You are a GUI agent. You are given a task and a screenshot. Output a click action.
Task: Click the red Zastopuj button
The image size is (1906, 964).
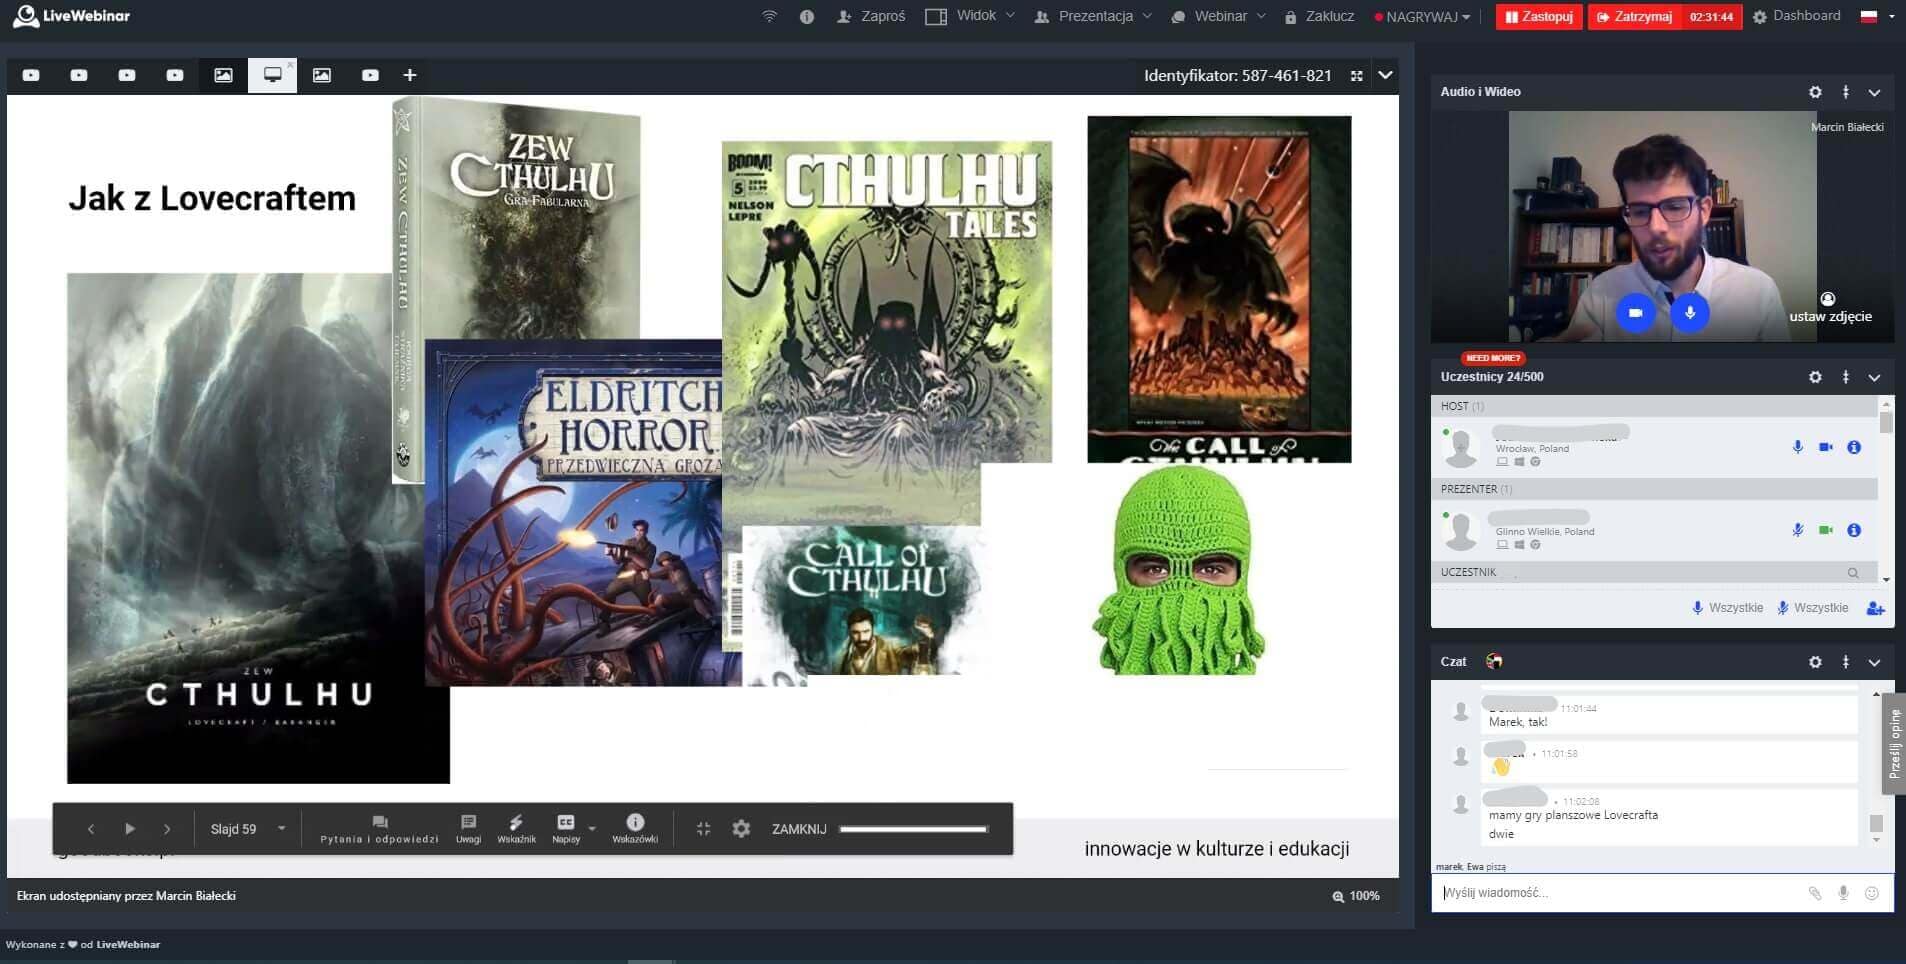(1538, 17)
